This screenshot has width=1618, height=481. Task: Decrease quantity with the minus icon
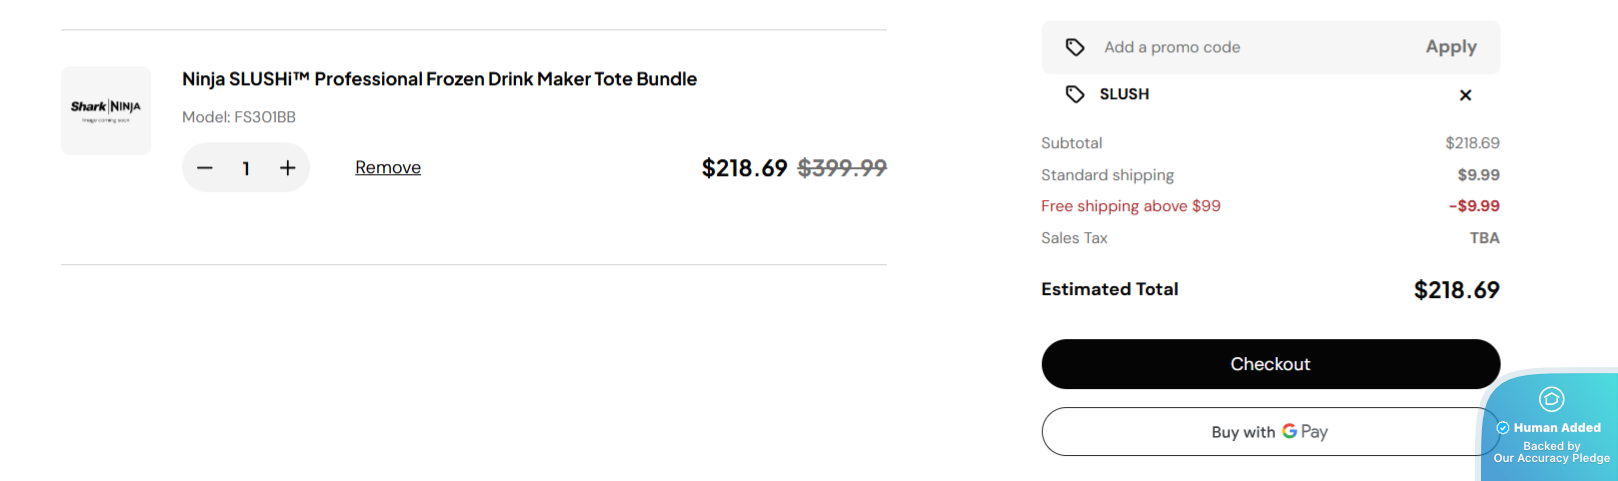[x=205, y=168]
